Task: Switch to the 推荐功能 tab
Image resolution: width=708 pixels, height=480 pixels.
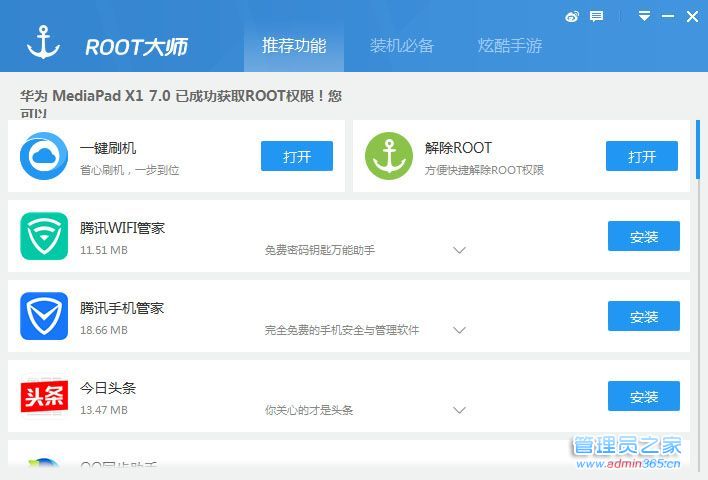Action: [x=294, y=45]
